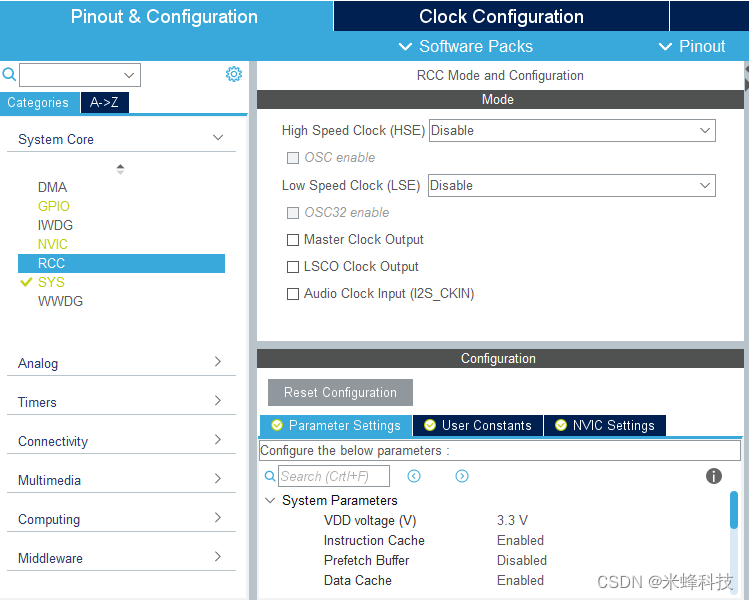Select IWDG in the System Core list
This screenshot has height=600, width=749.
55,225
